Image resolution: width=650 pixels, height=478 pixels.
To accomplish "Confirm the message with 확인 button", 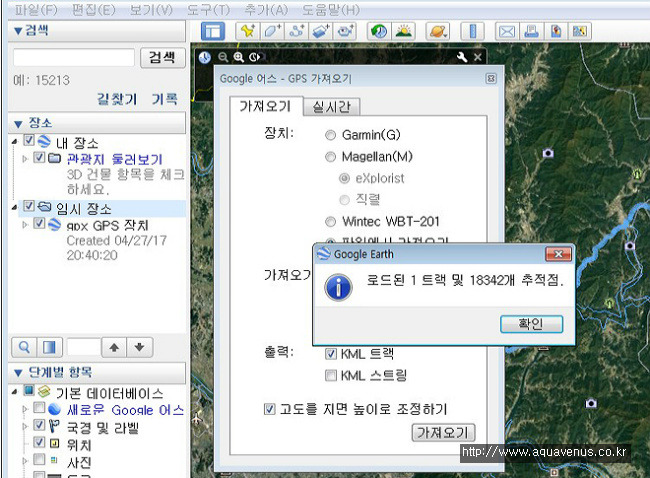I will [531, 324].
